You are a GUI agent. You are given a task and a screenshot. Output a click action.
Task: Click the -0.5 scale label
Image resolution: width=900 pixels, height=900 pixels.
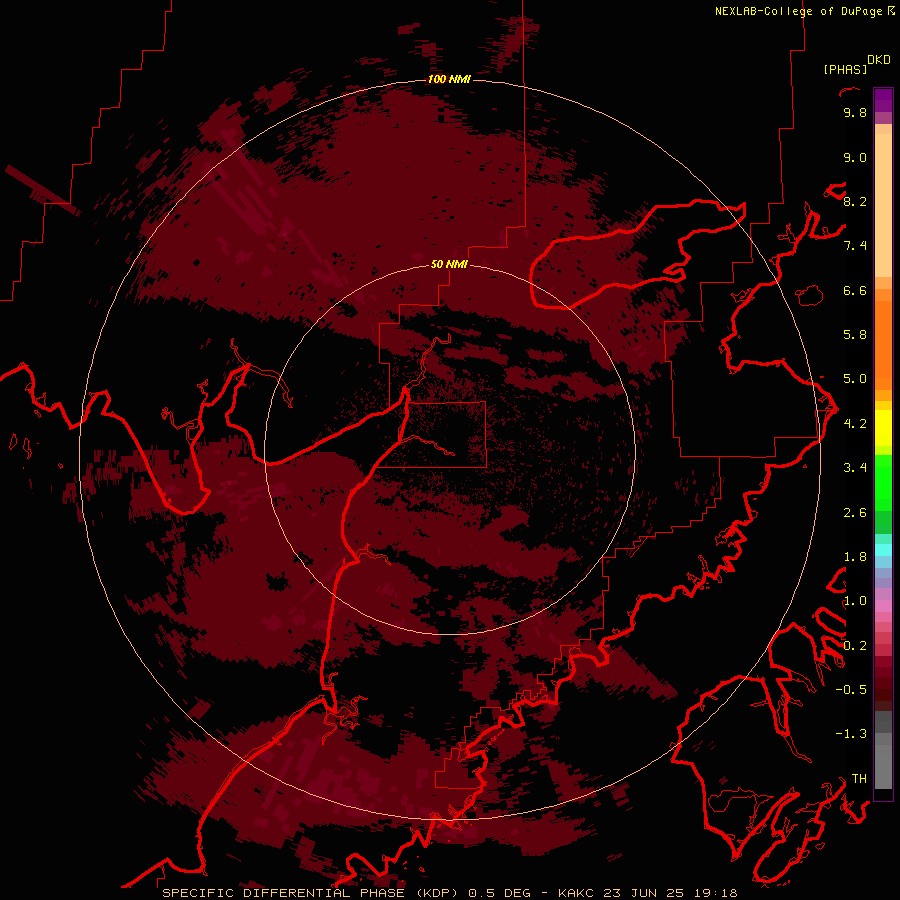click(x=851, y=690)
